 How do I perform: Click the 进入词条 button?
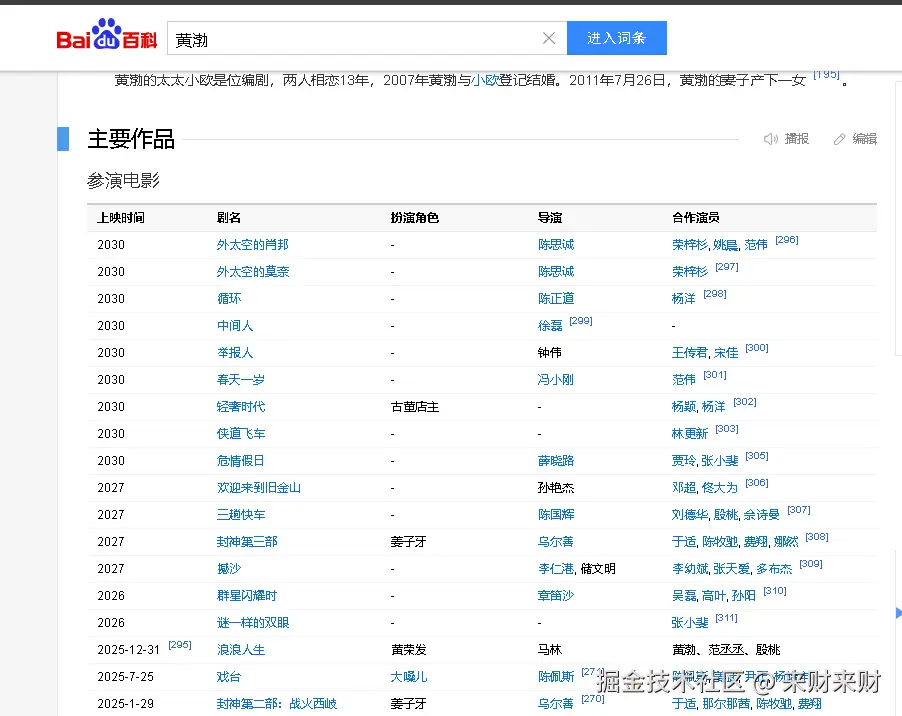(x=617, y=37)
